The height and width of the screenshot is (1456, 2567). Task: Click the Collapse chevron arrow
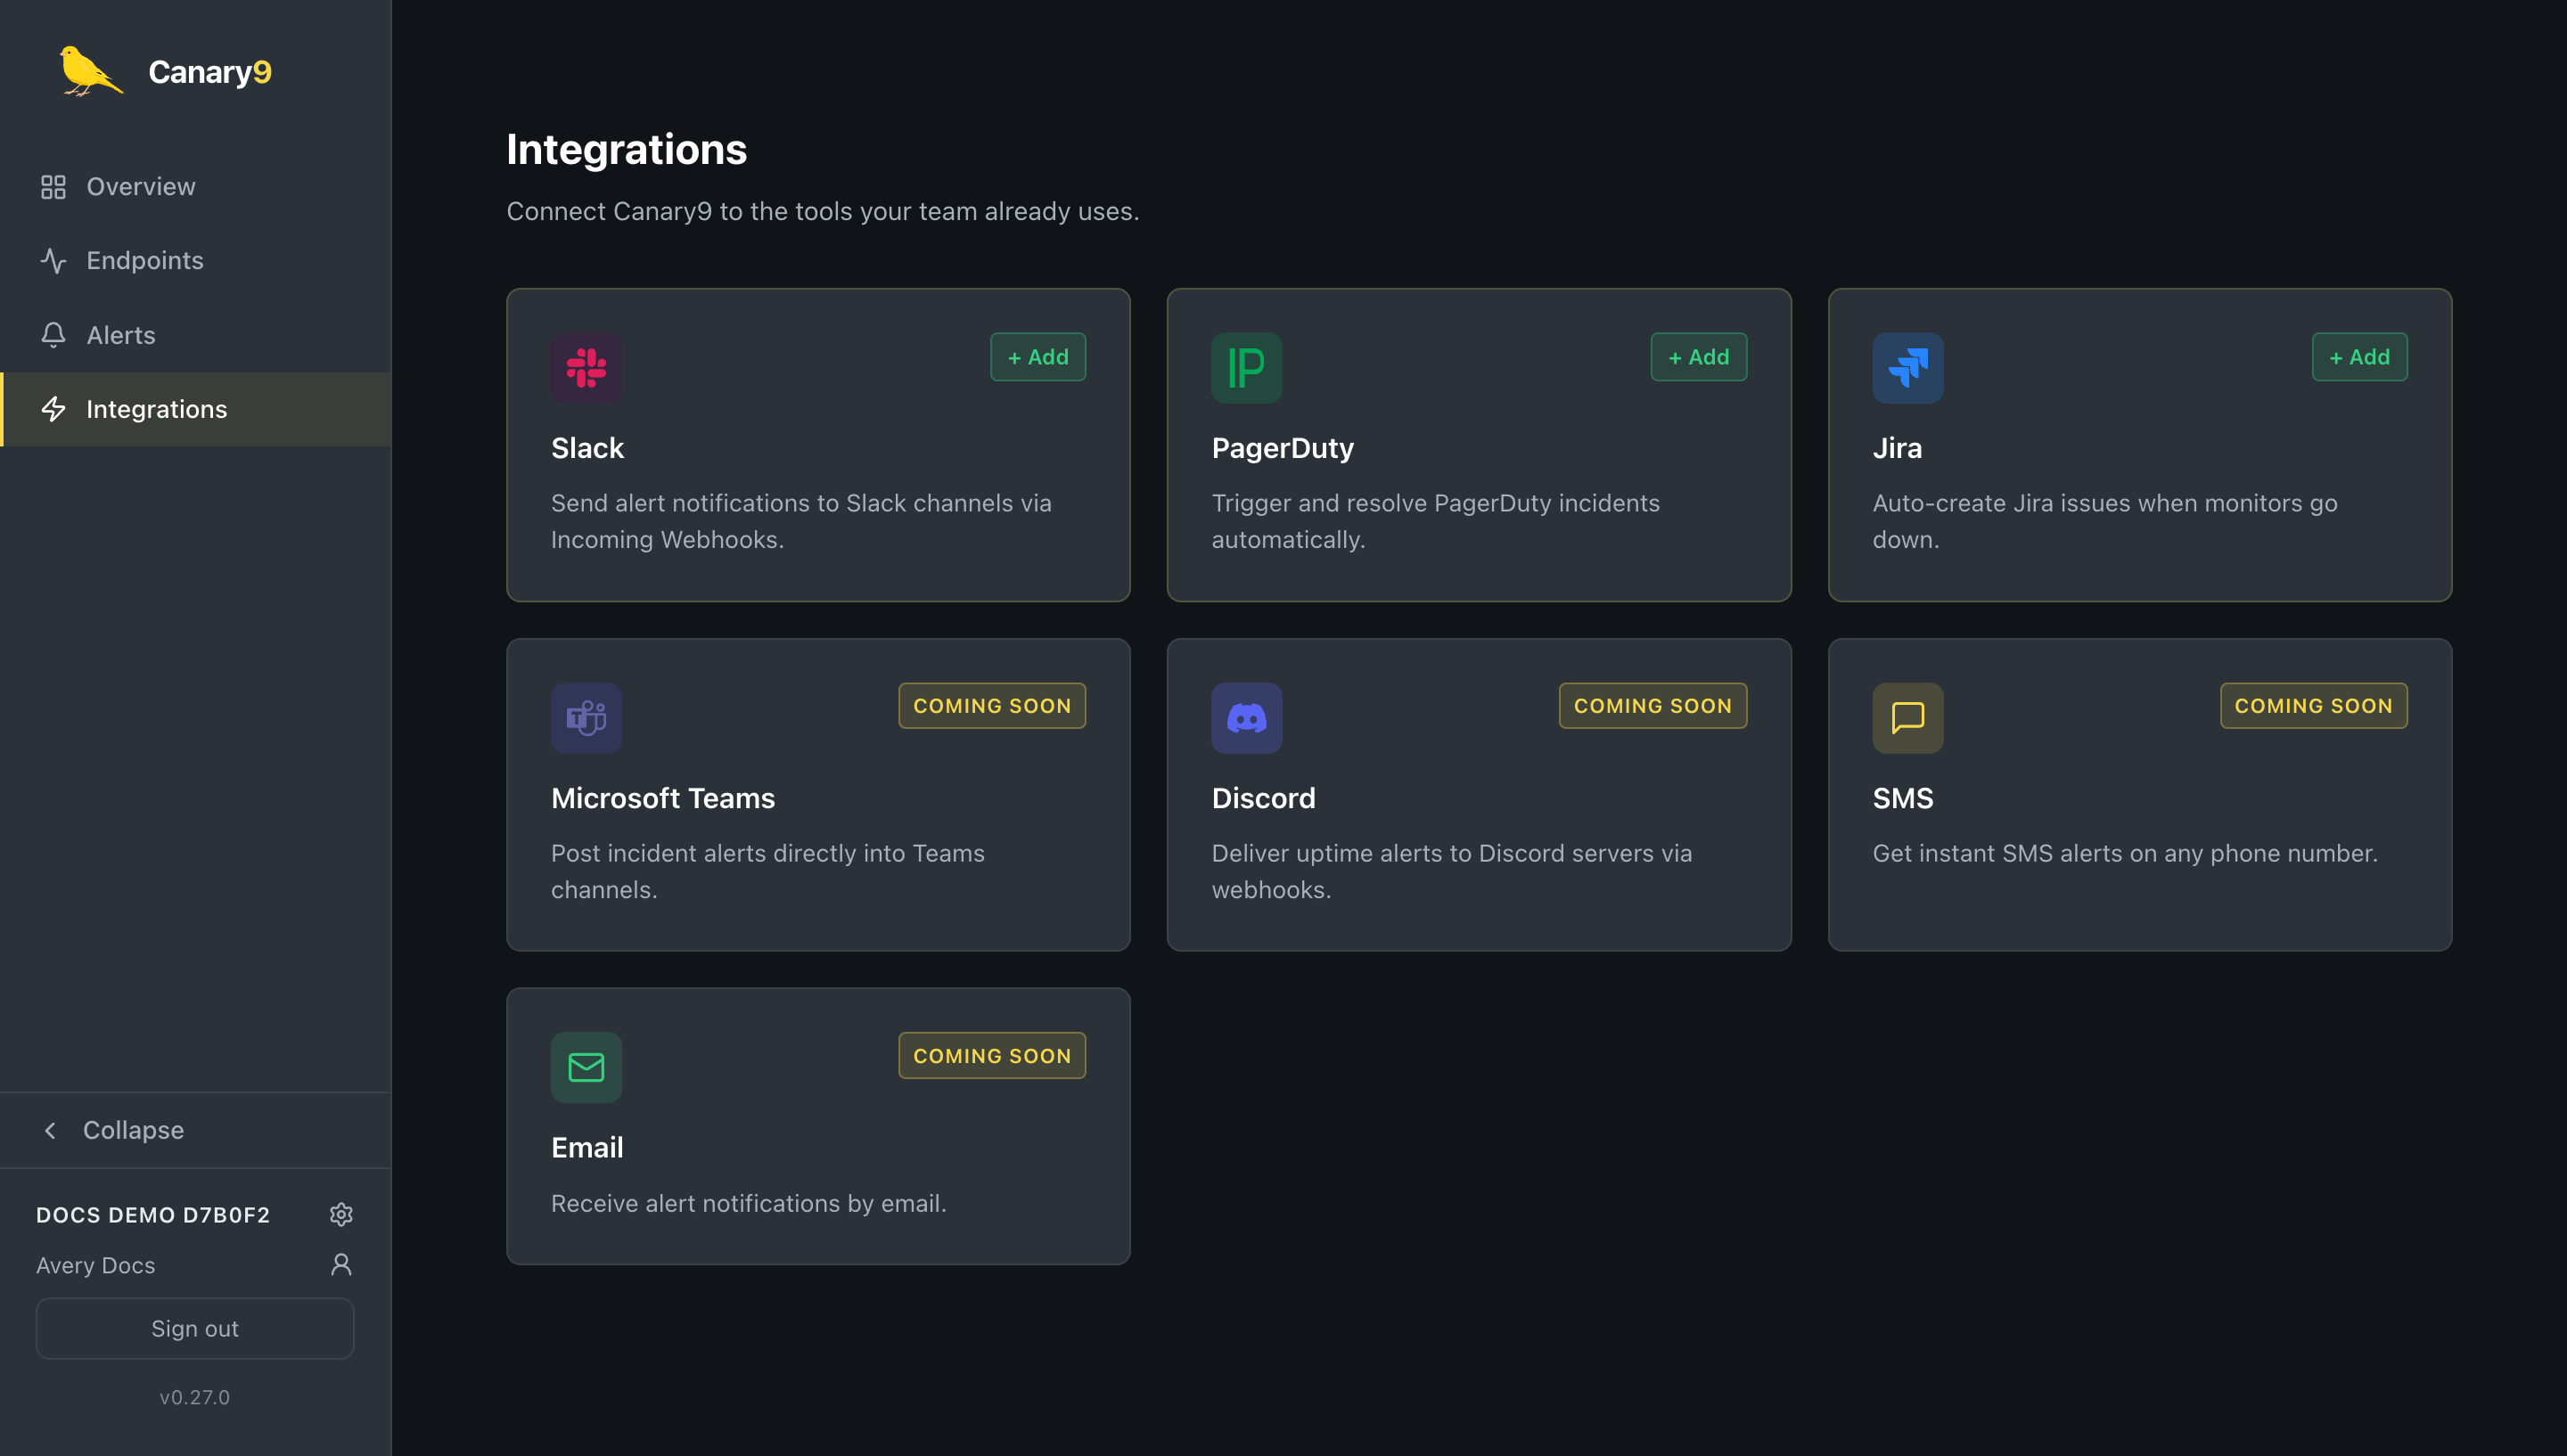coord(50,1130)
